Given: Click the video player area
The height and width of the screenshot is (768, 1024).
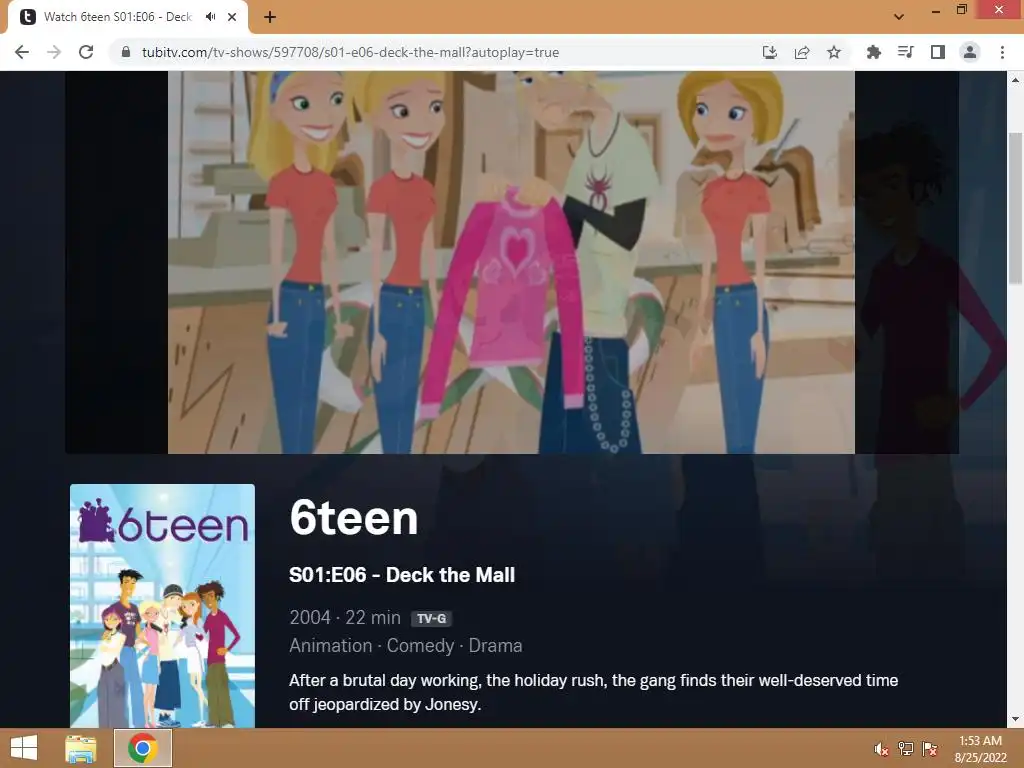Looking at the screenshot, I should point(511,262).
